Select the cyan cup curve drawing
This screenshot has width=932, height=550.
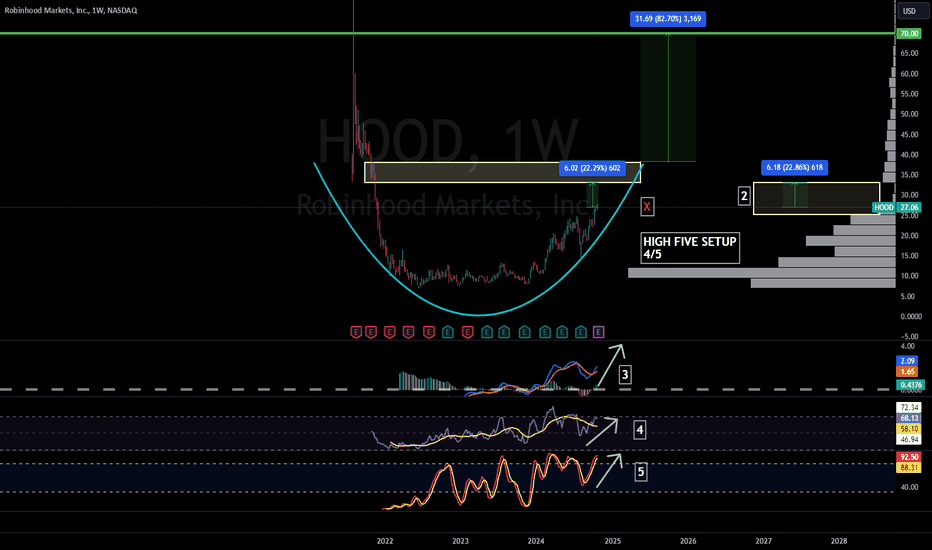[x=479, y=315]
